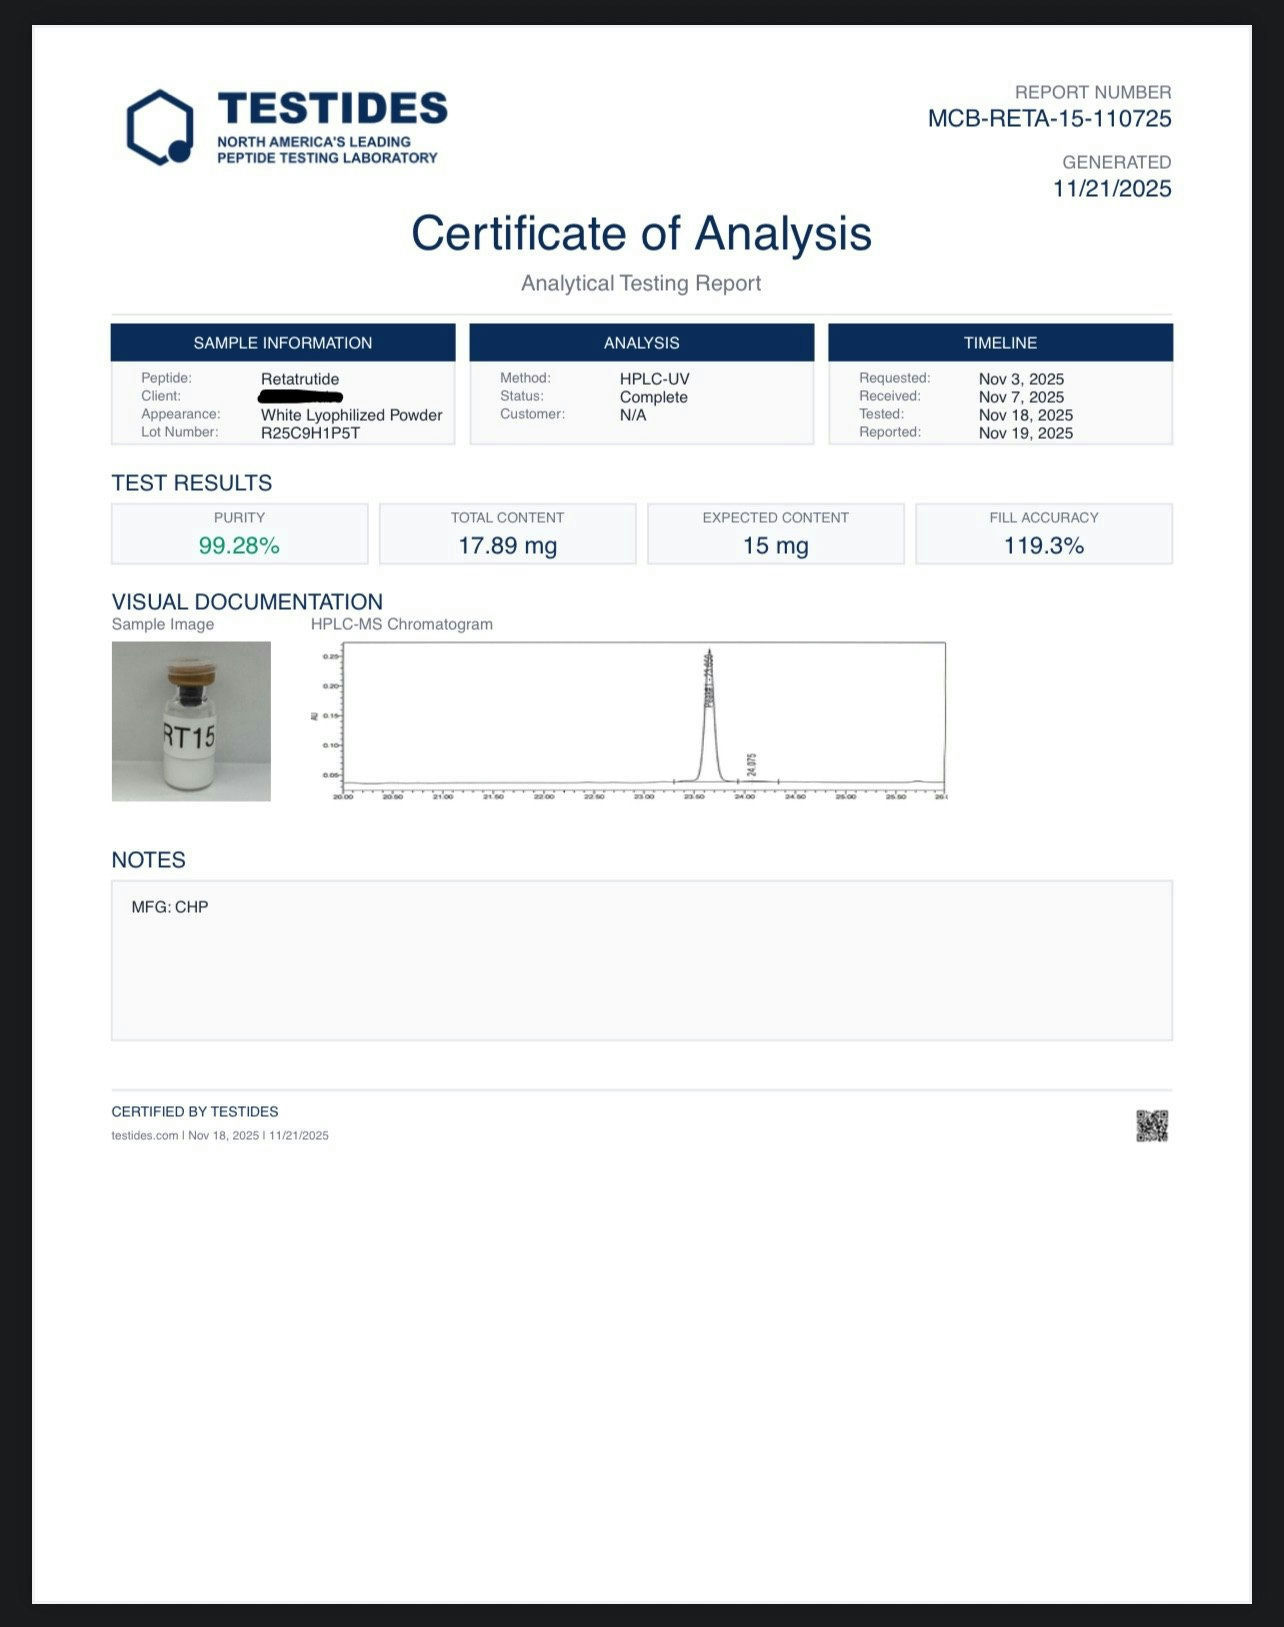Viewport: 1284px width, 1627px height.
Task: Click the purity value 99.28%
Action: (x=239, y=545)
